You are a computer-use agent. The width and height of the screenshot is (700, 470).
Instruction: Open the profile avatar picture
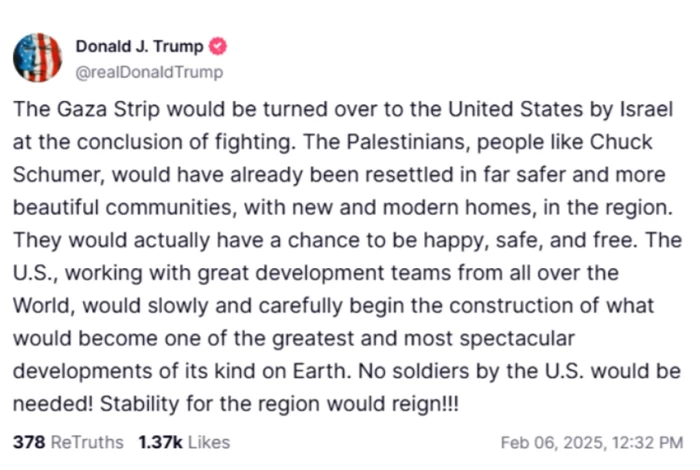37,58
